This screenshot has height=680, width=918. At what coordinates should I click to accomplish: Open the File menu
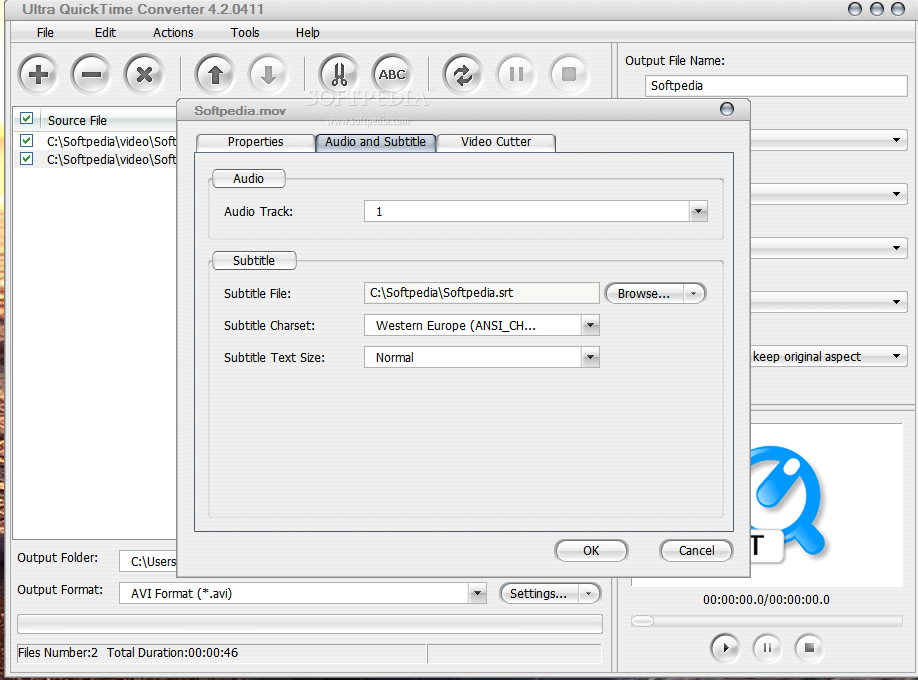click(x=45, y=33)
